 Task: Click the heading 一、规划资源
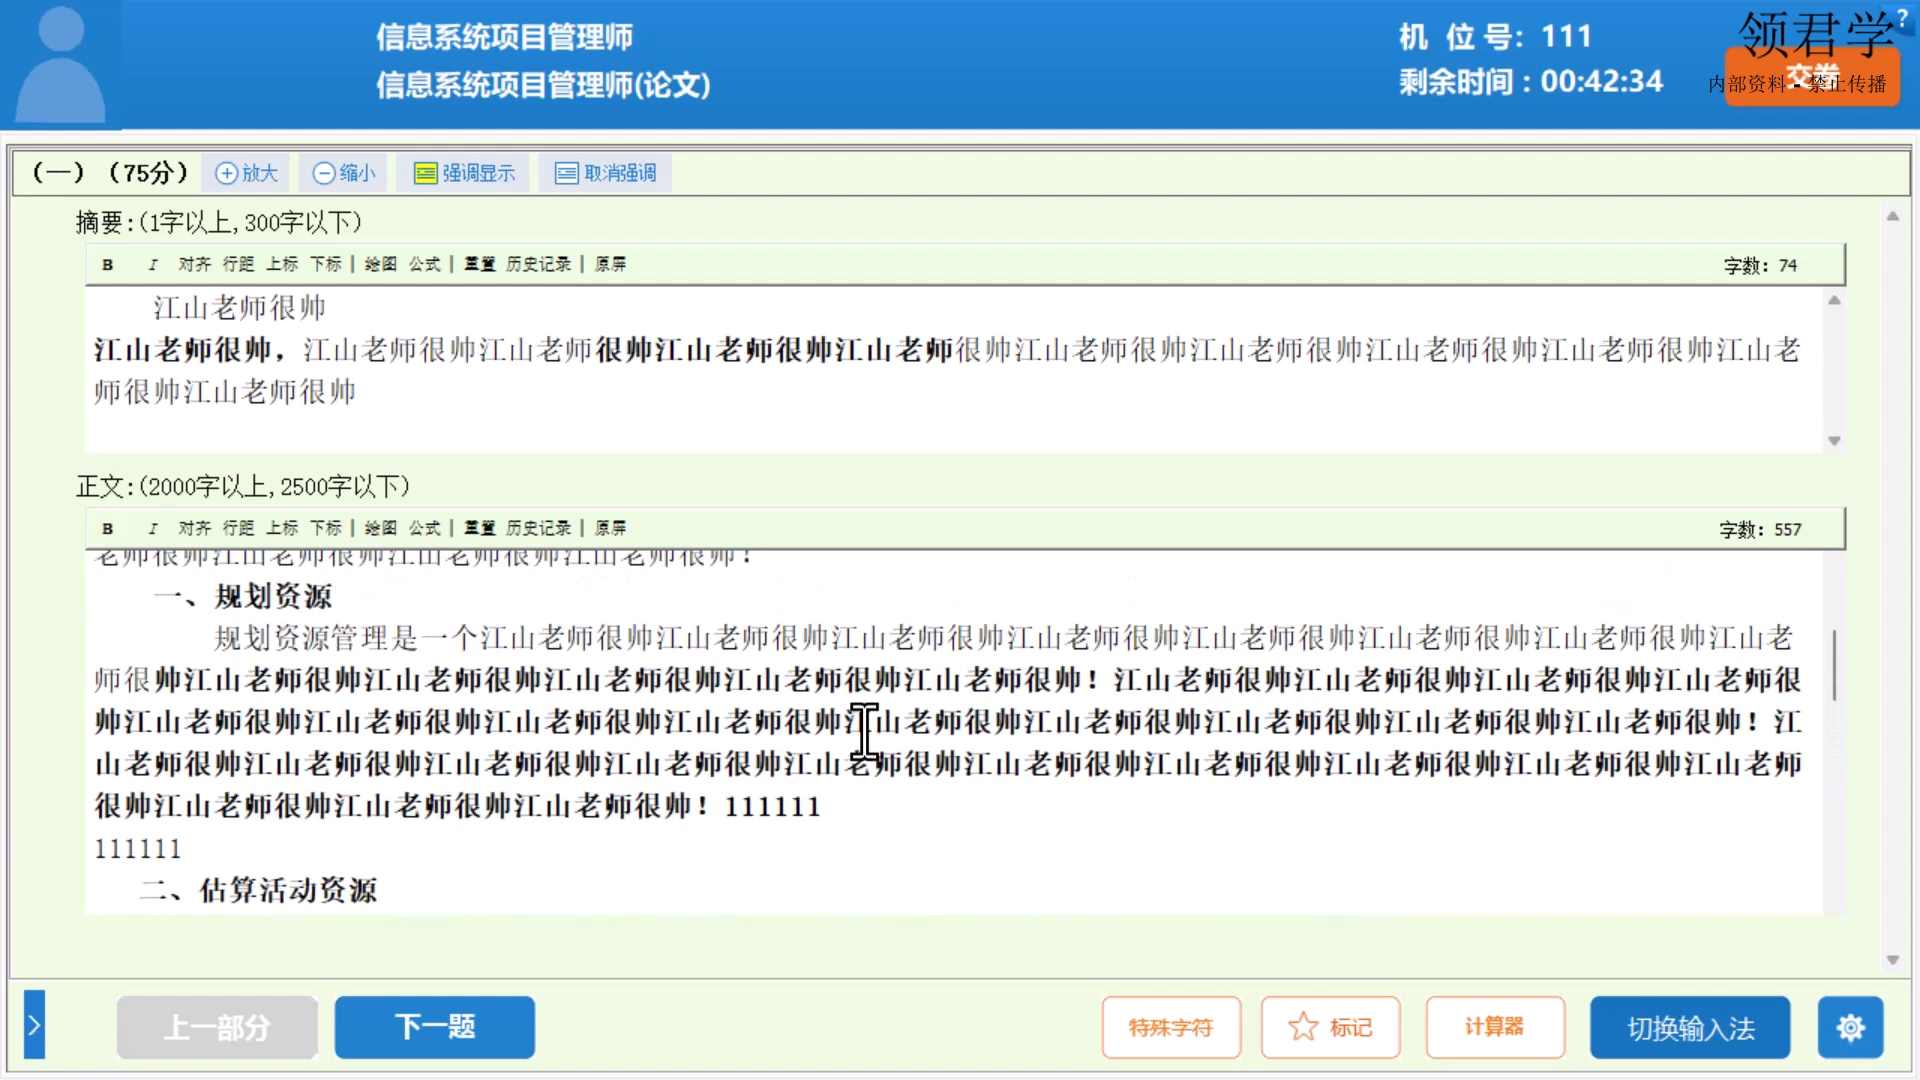click(x=243, y=597)
